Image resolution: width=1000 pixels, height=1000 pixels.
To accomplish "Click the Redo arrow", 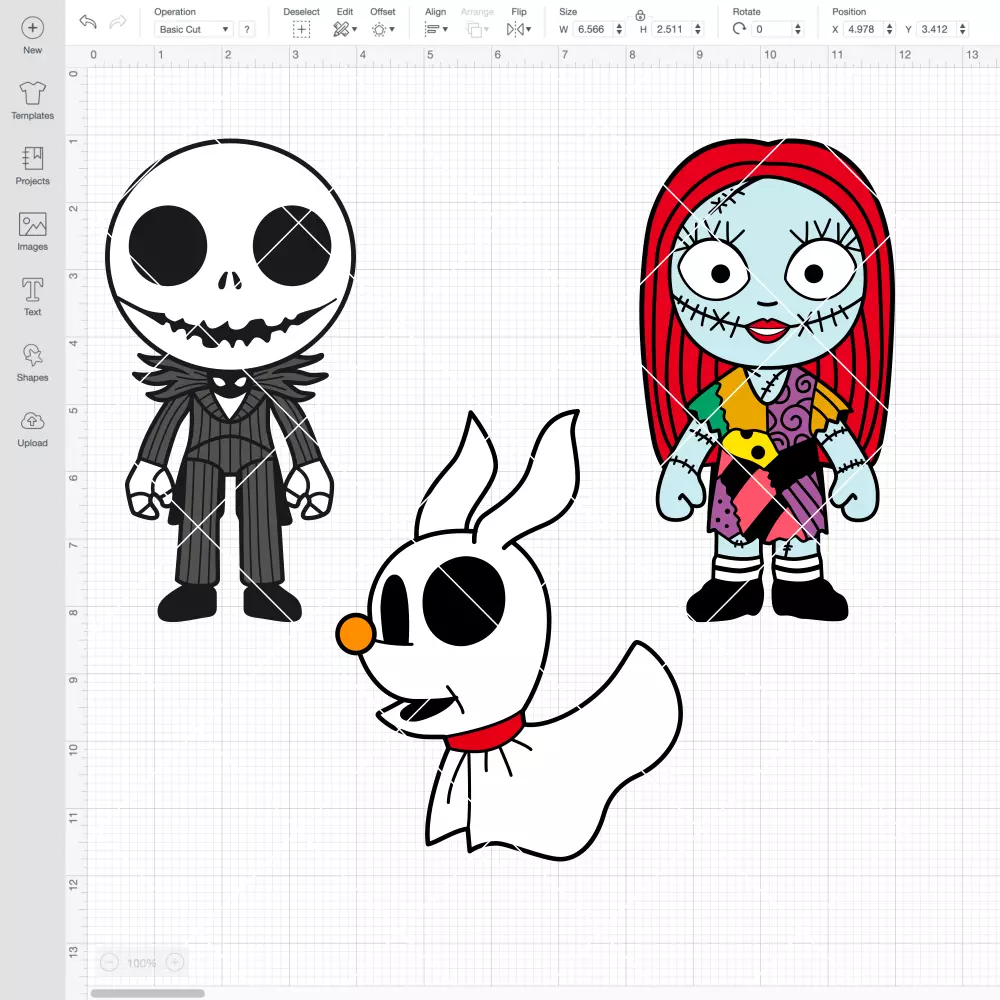I will point(117,22).
